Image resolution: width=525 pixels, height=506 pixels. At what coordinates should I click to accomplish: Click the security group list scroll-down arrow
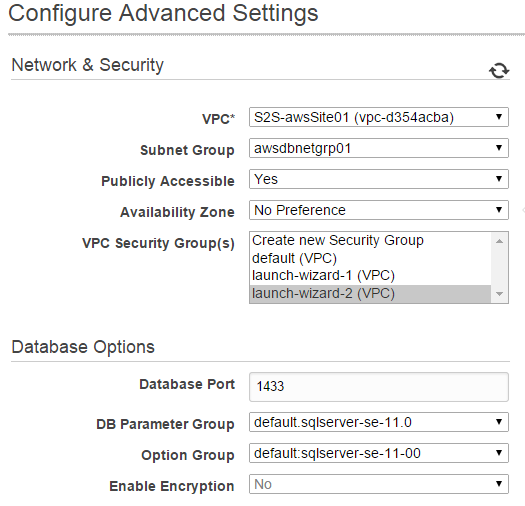coord(500,294)
